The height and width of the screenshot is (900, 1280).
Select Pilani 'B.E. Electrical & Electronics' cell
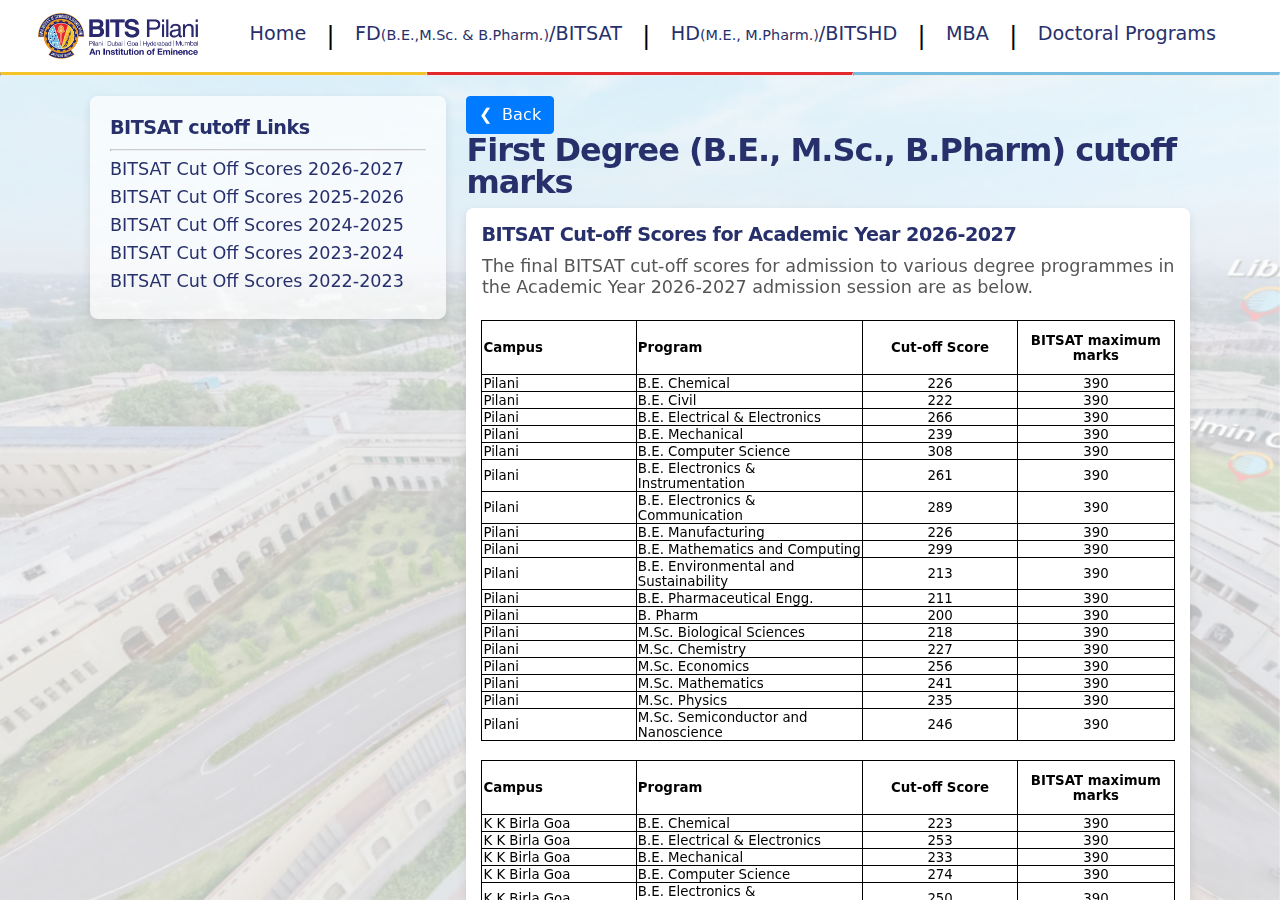[x=749, y=417]
